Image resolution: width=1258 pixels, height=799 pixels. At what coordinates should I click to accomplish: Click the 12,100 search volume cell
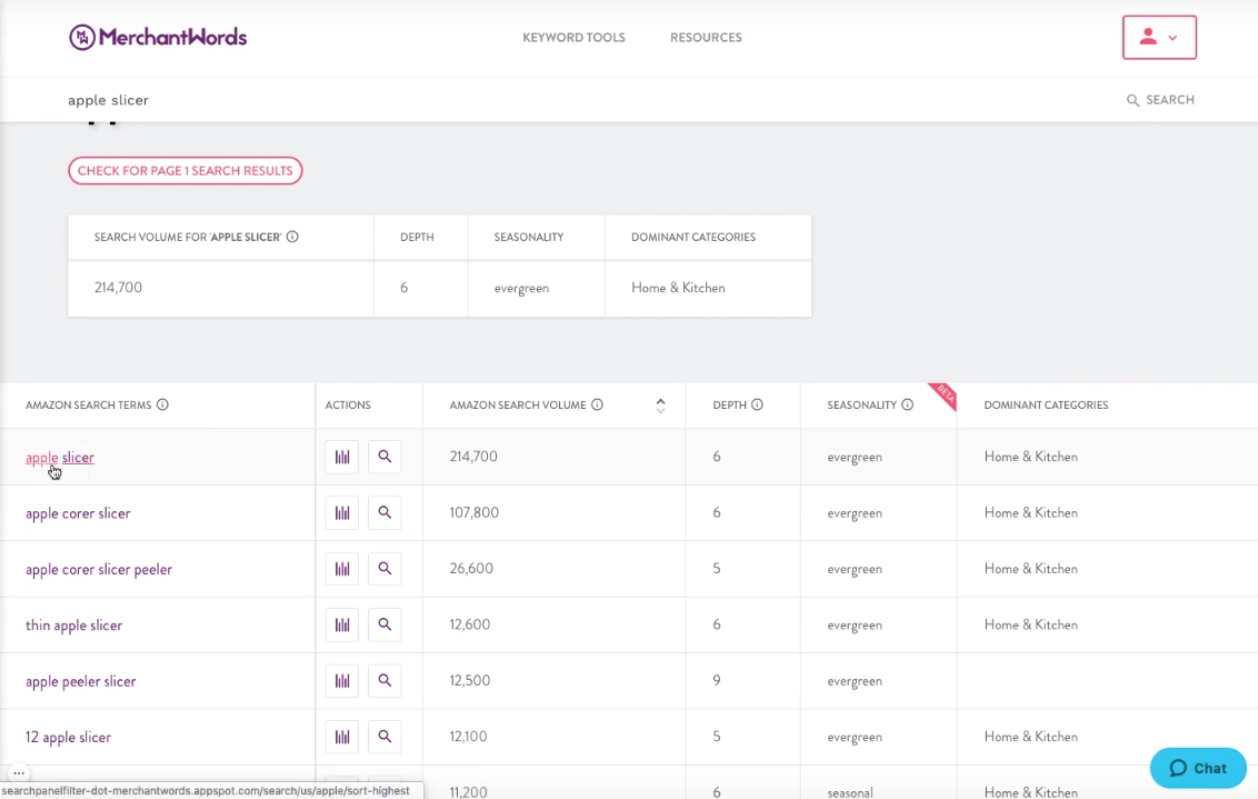pos(468,737)
